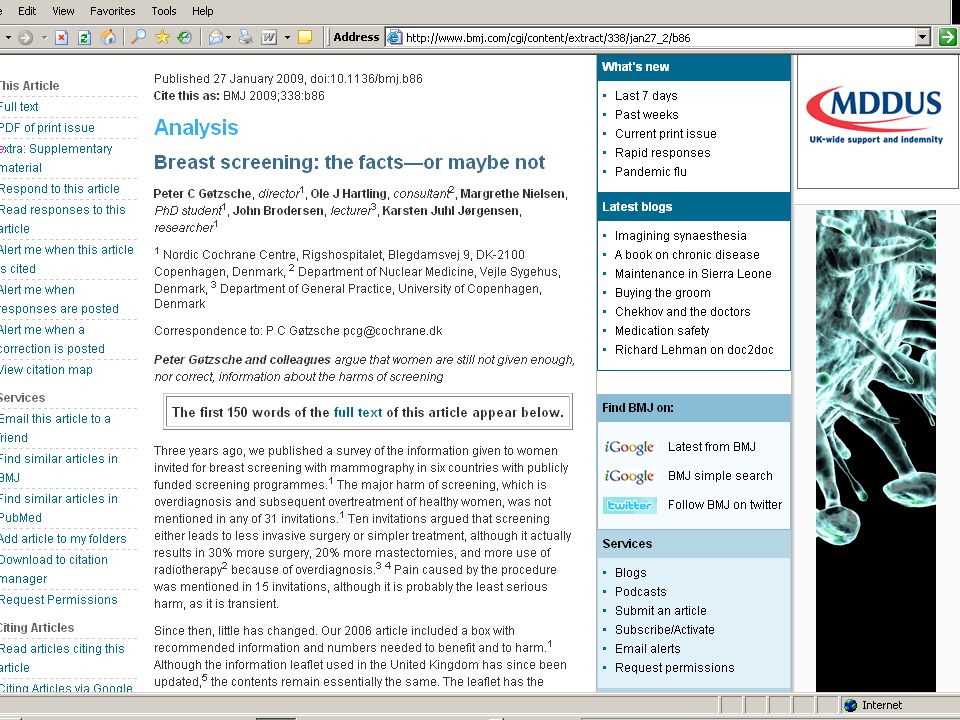The width and height of the screenshot is (960, 720).
Task: Click the Forward navigation arrow
Action: pyautogui.click(x=26, y=38)
